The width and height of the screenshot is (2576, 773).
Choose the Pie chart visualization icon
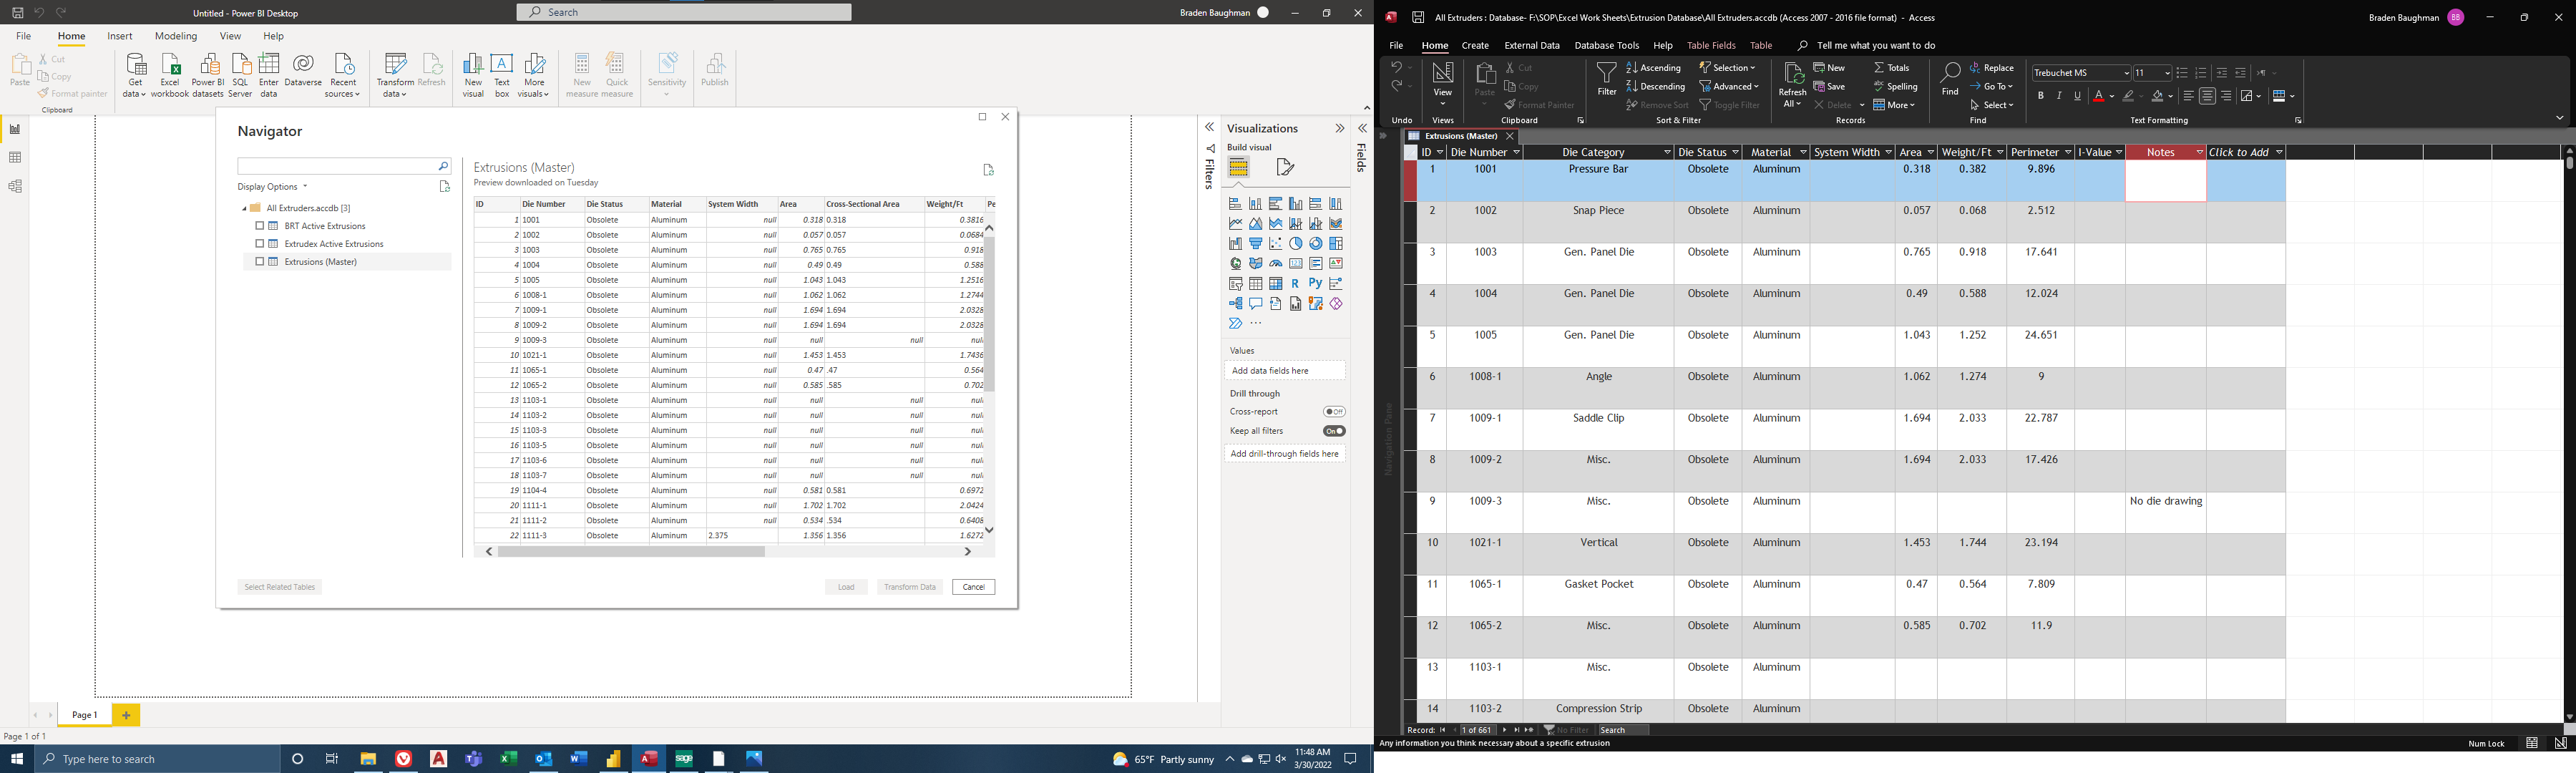1296,244
